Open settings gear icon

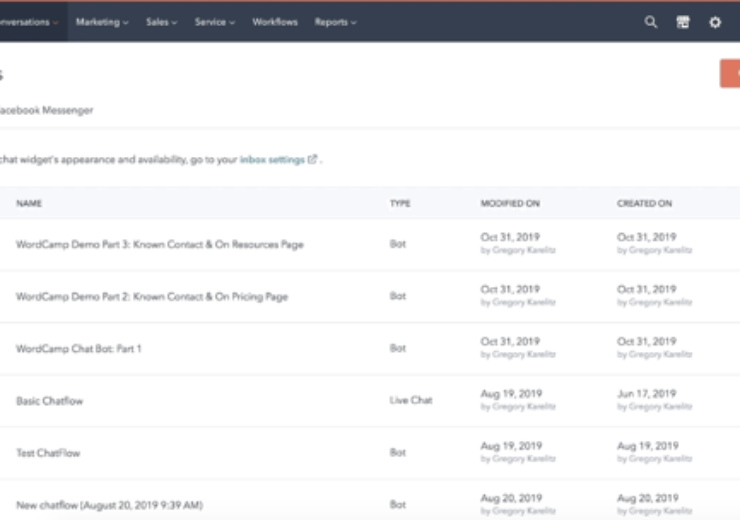(715, 22)
